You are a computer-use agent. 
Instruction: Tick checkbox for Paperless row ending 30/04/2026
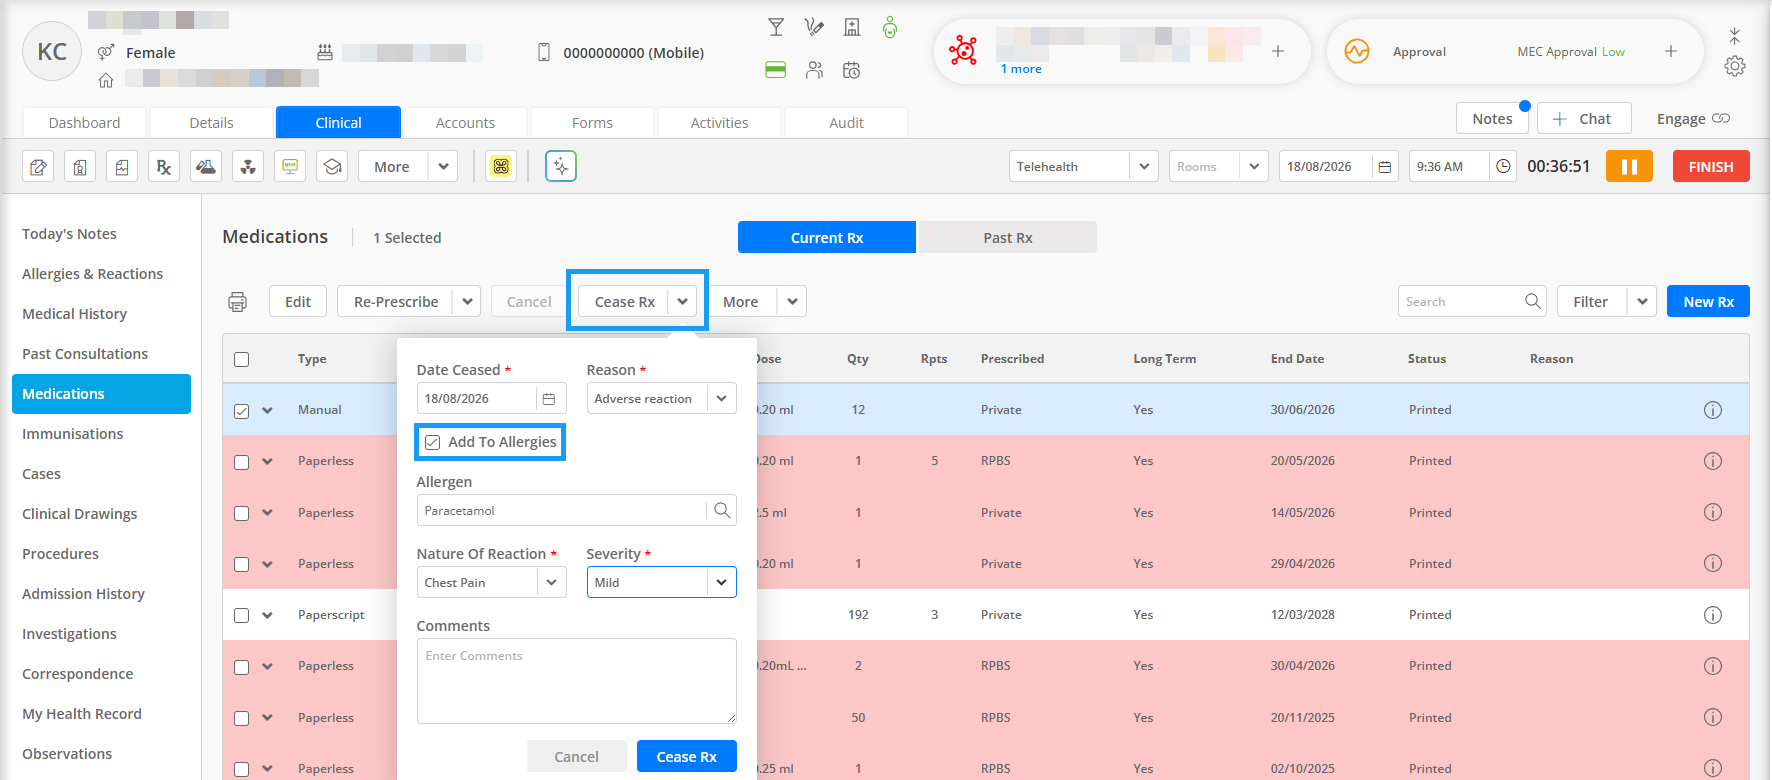[x=241, y=666]
